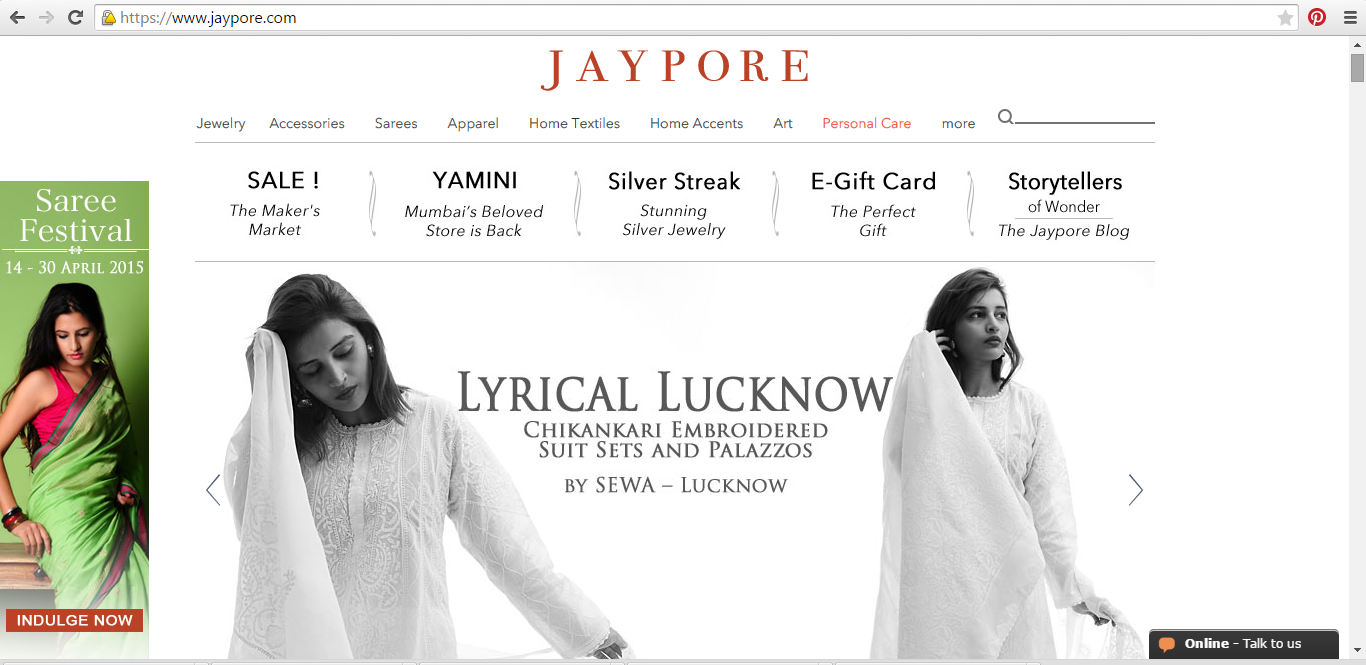1366x665 pixels.
Task: Open the 'more' navigation menu
Action: click(958, 123)
